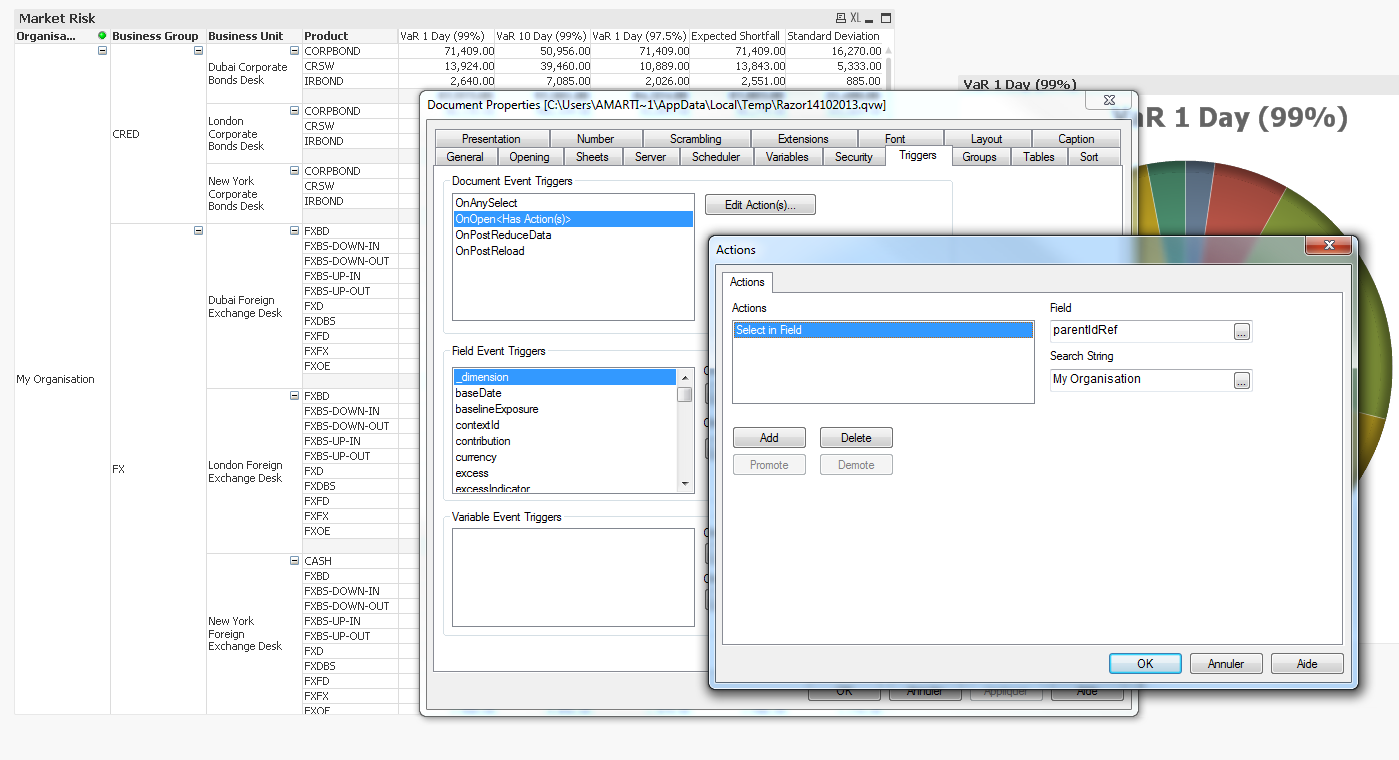
Task: Collapse the My Organisation row
Action: coord(102,51)
